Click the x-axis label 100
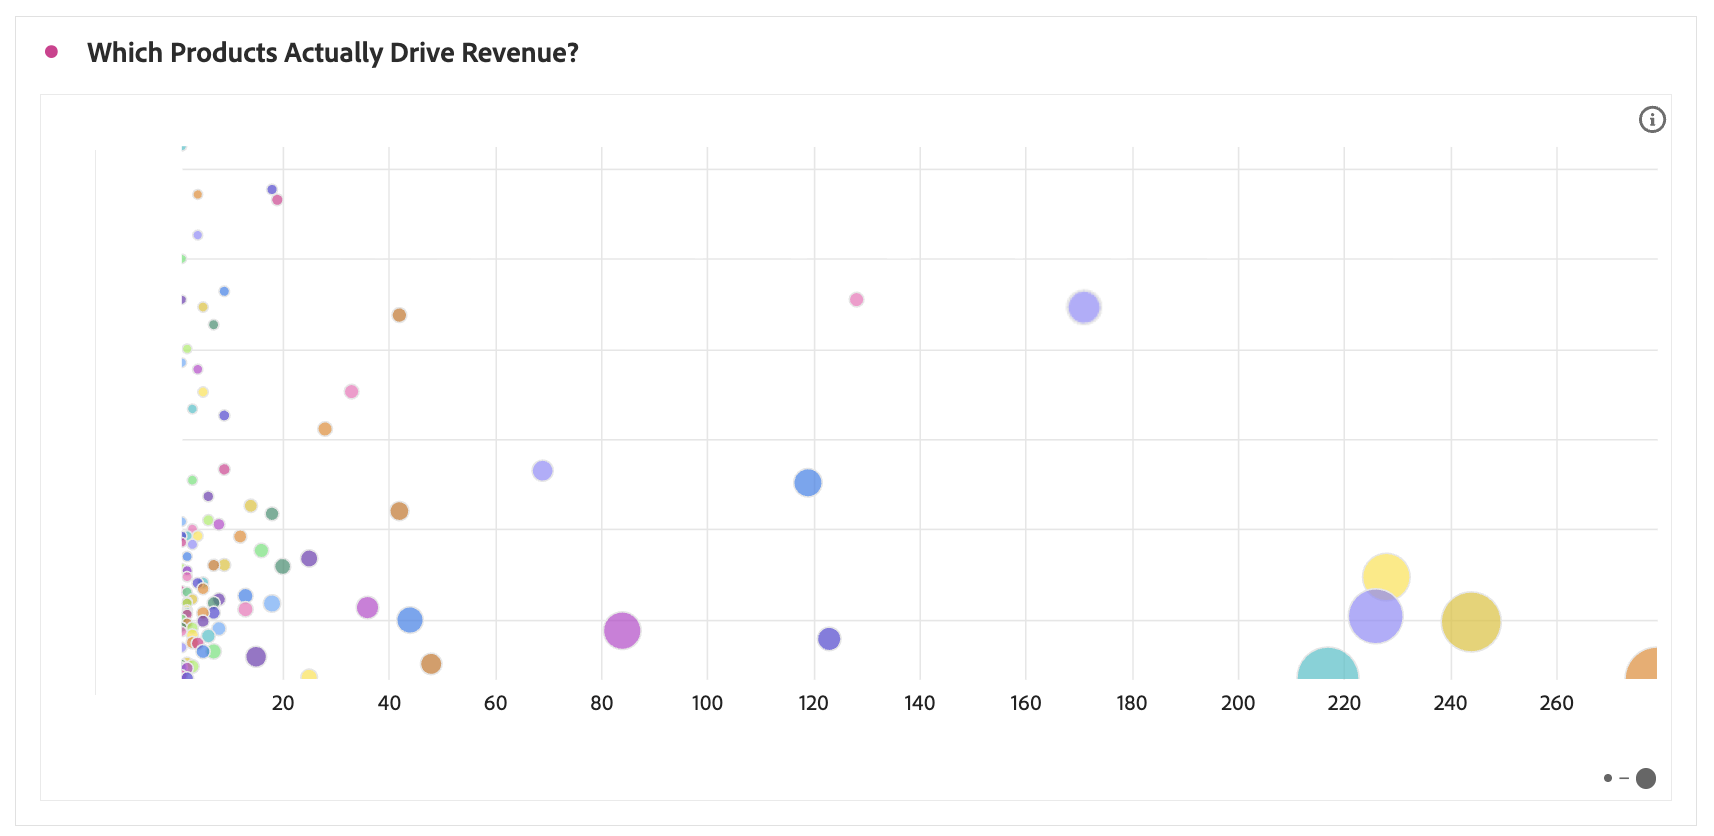1714x836 pixels. click(707, 703)
